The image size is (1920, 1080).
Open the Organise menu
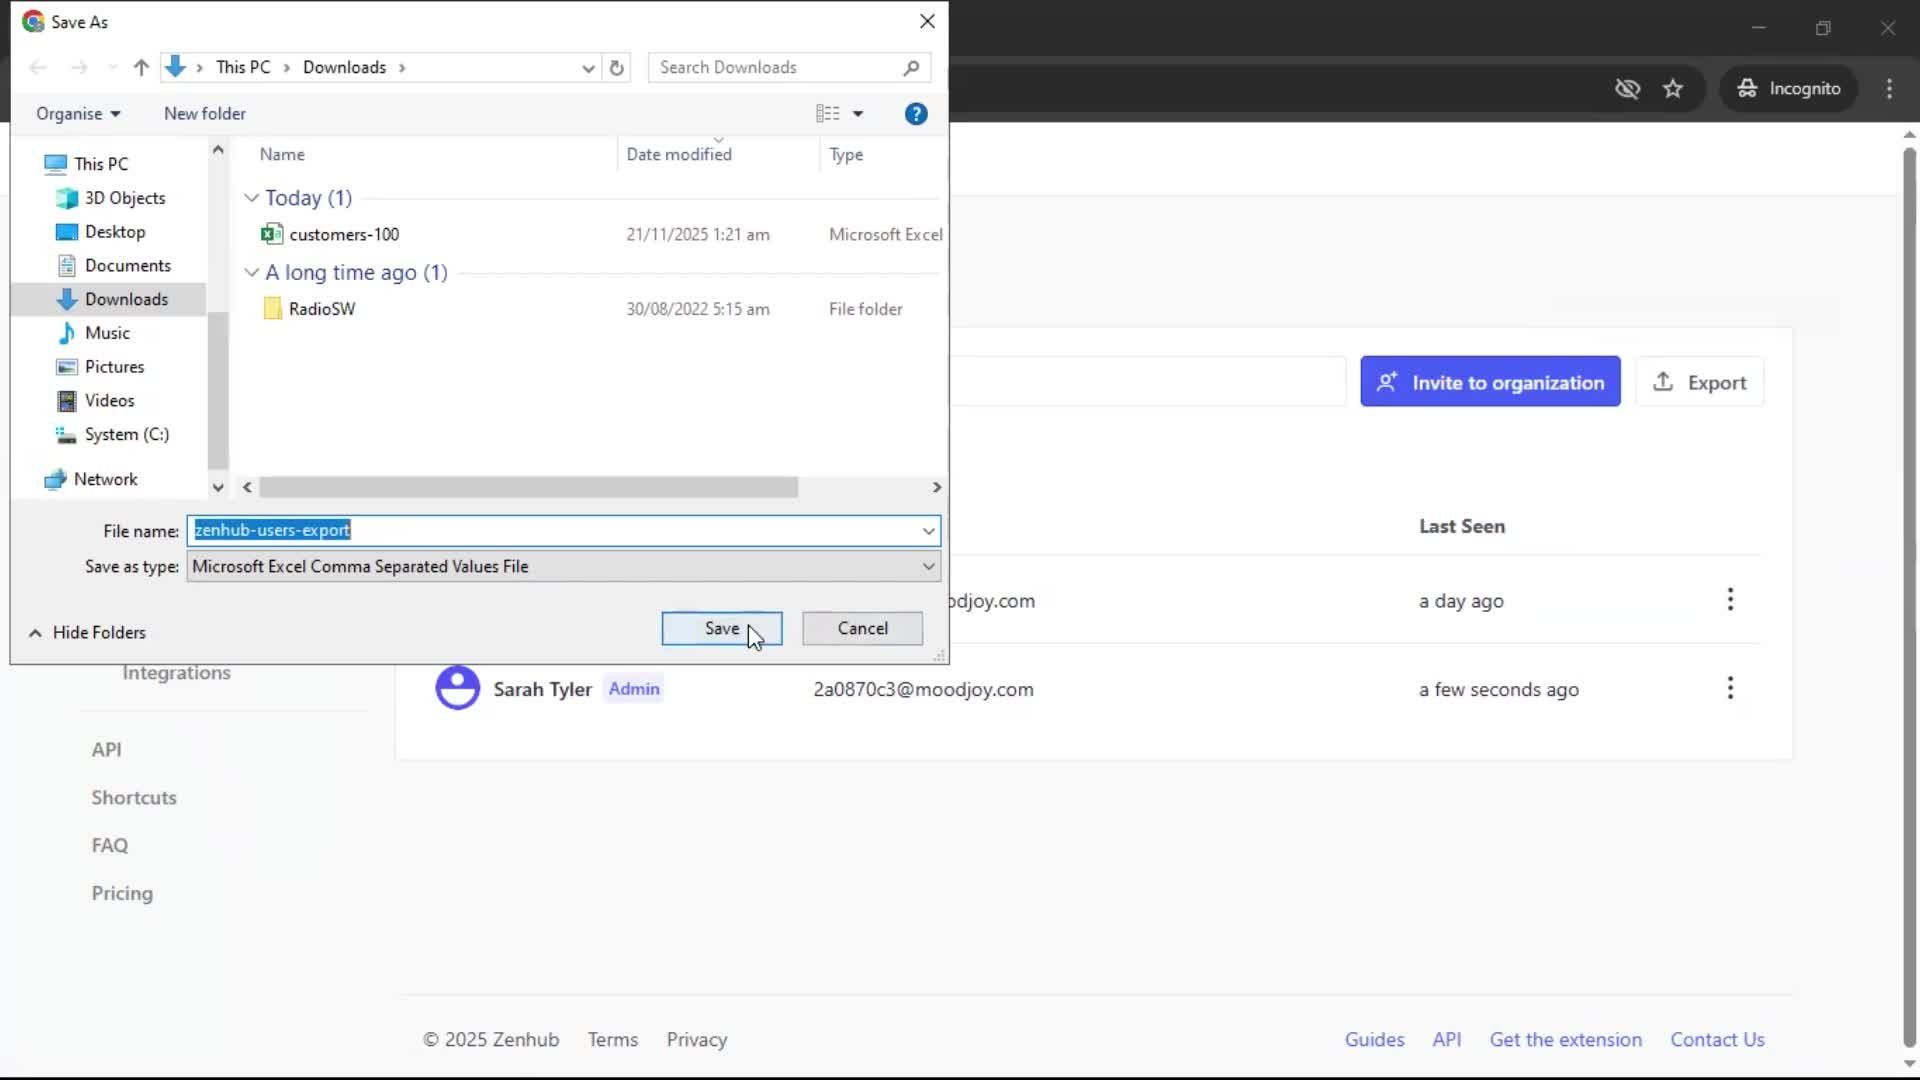coord(77,113)
